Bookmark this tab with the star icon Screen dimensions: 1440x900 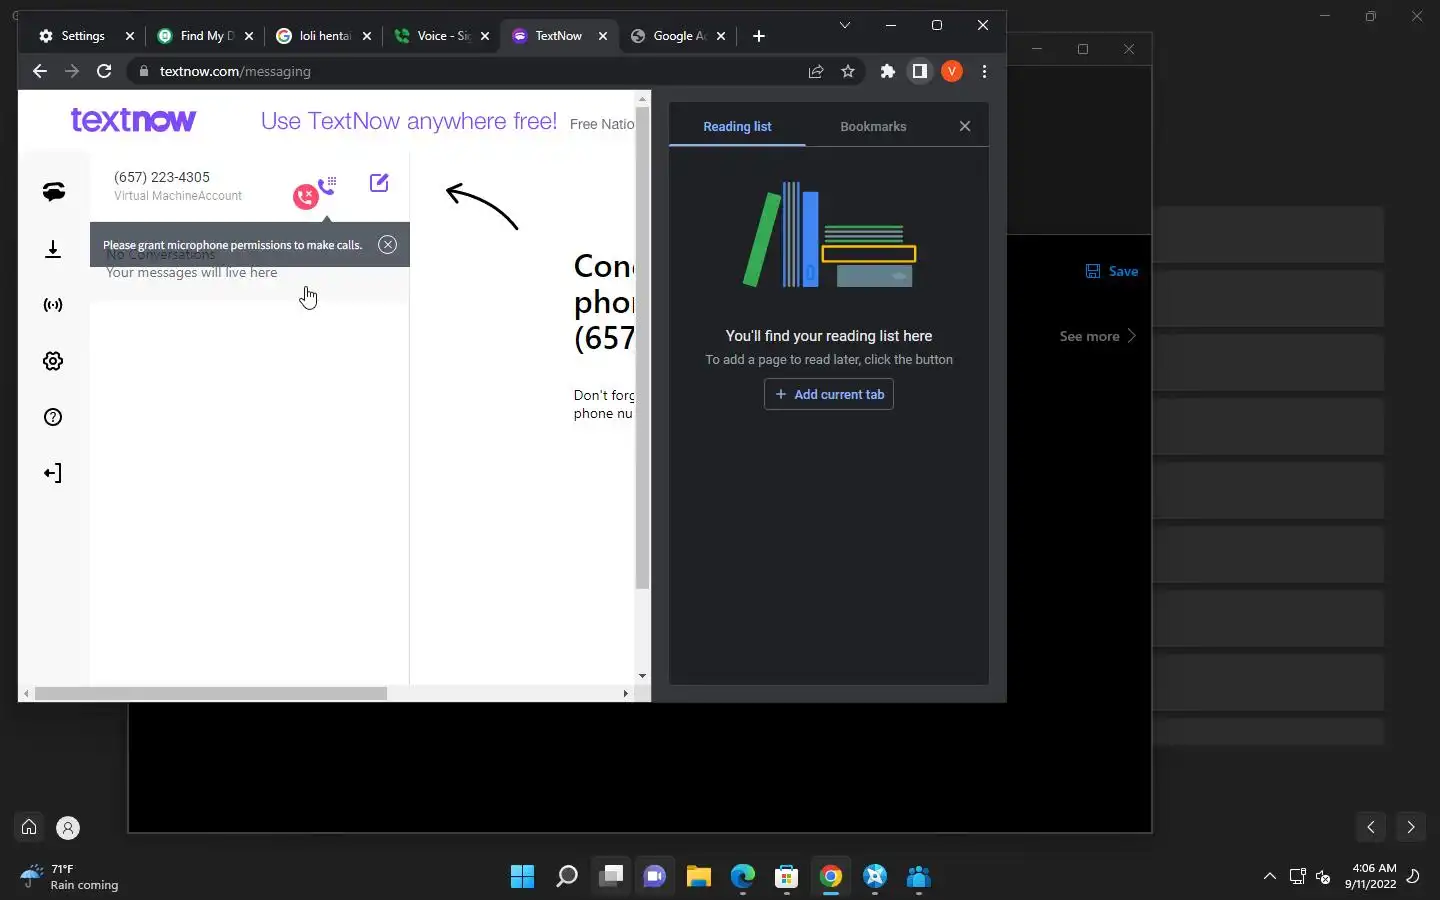(848, 71)
